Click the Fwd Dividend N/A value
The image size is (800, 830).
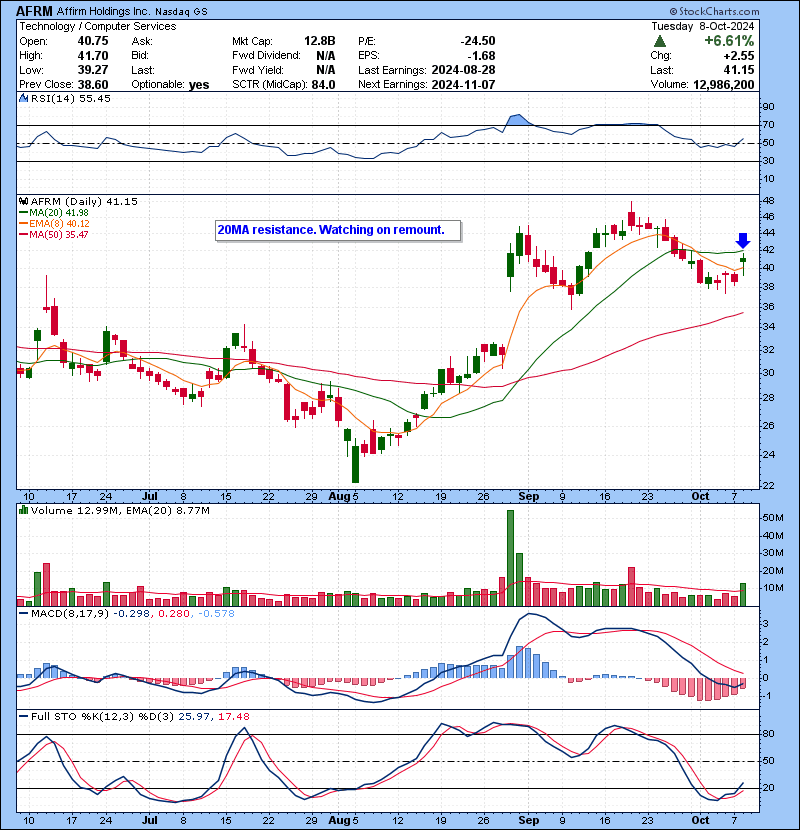coord(326,56)
